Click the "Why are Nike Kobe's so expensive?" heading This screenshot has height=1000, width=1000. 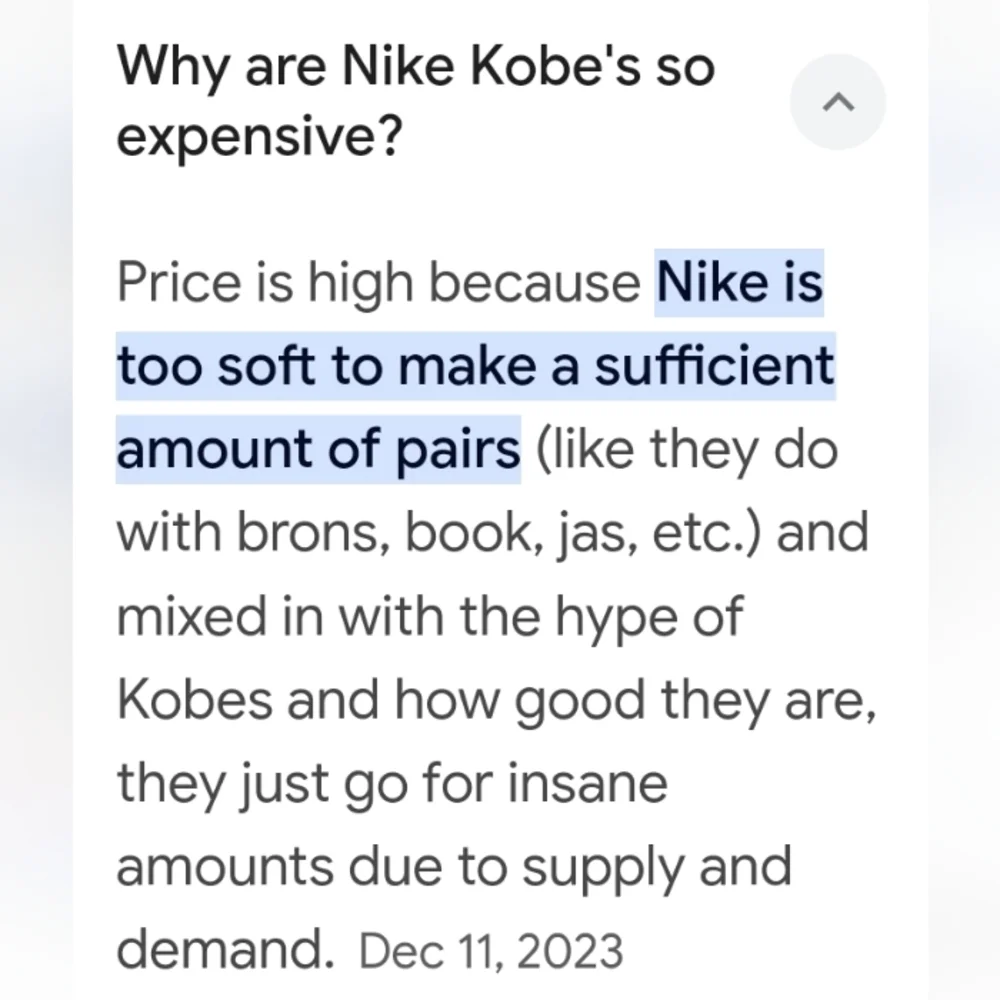415,102
